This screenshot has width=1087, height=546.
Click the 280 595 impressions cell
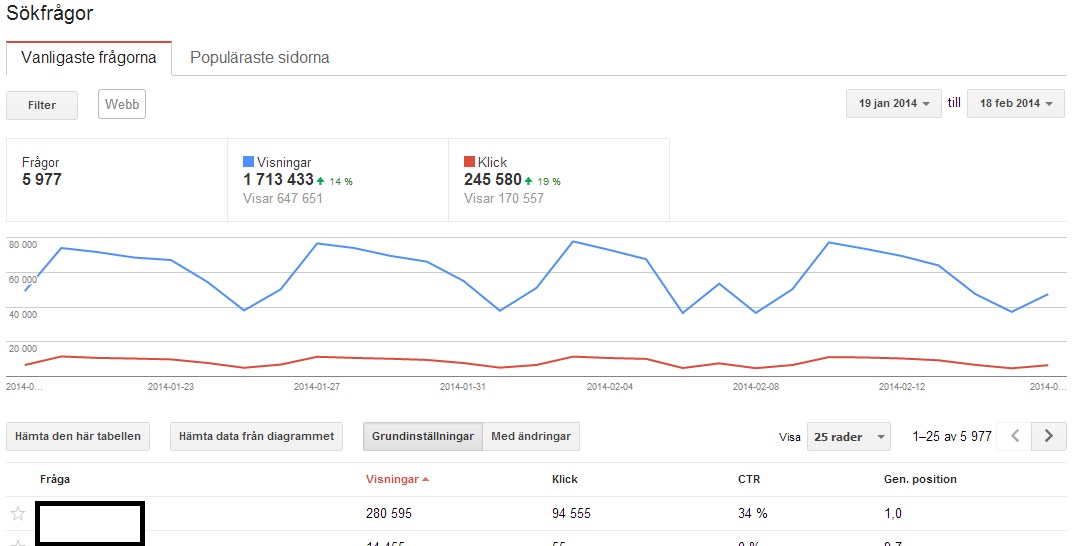pos(389,514)
